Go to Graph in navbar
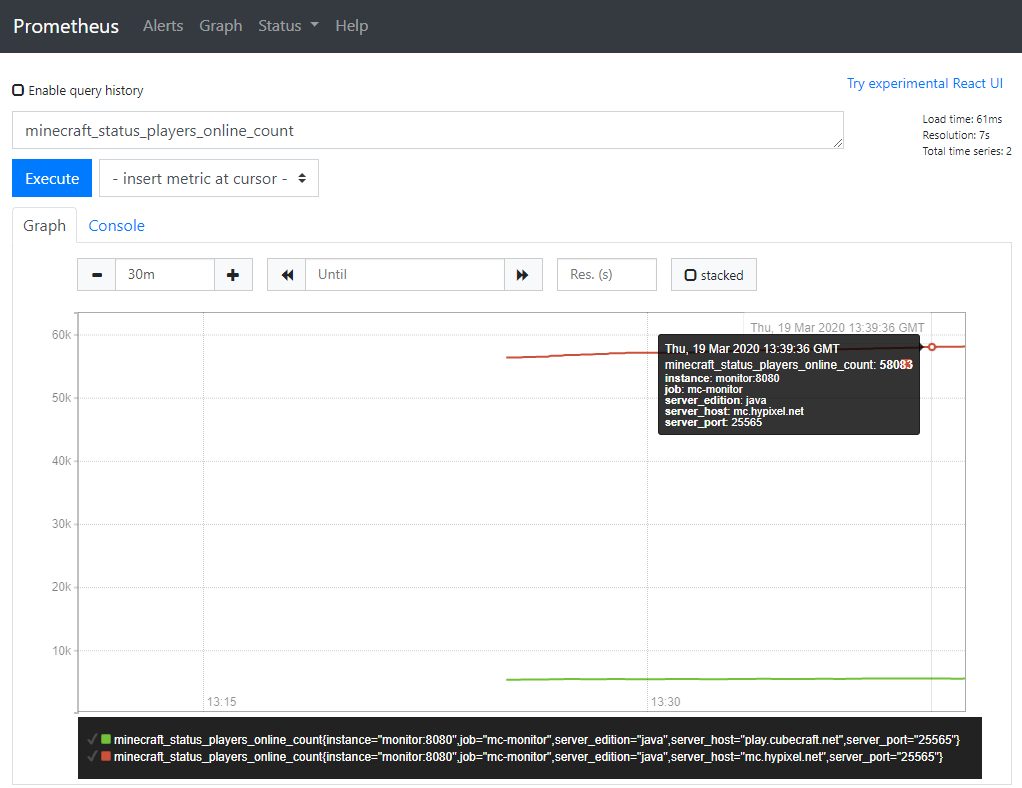The width and height of the screenshot is (1022, 788). click(x=220, y=25)
